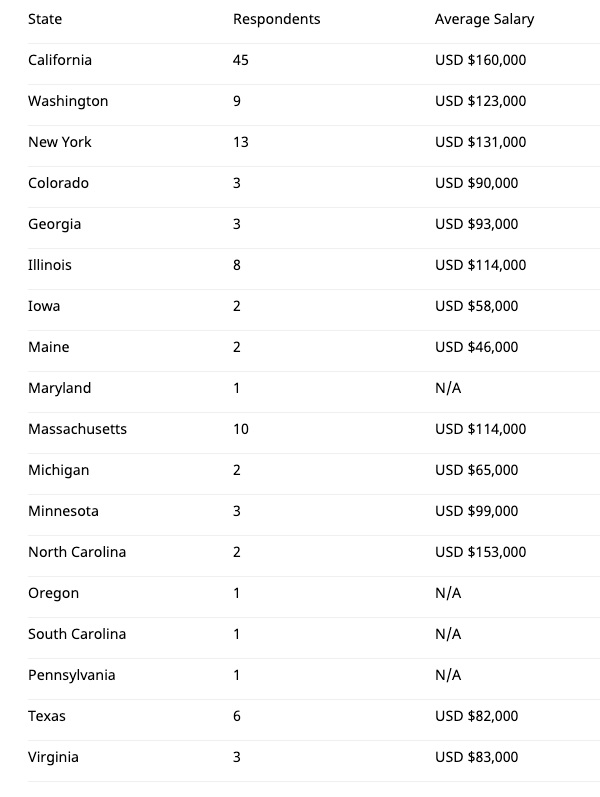Select the Illinois state name

pyautogui.click(x=50, y=265)
